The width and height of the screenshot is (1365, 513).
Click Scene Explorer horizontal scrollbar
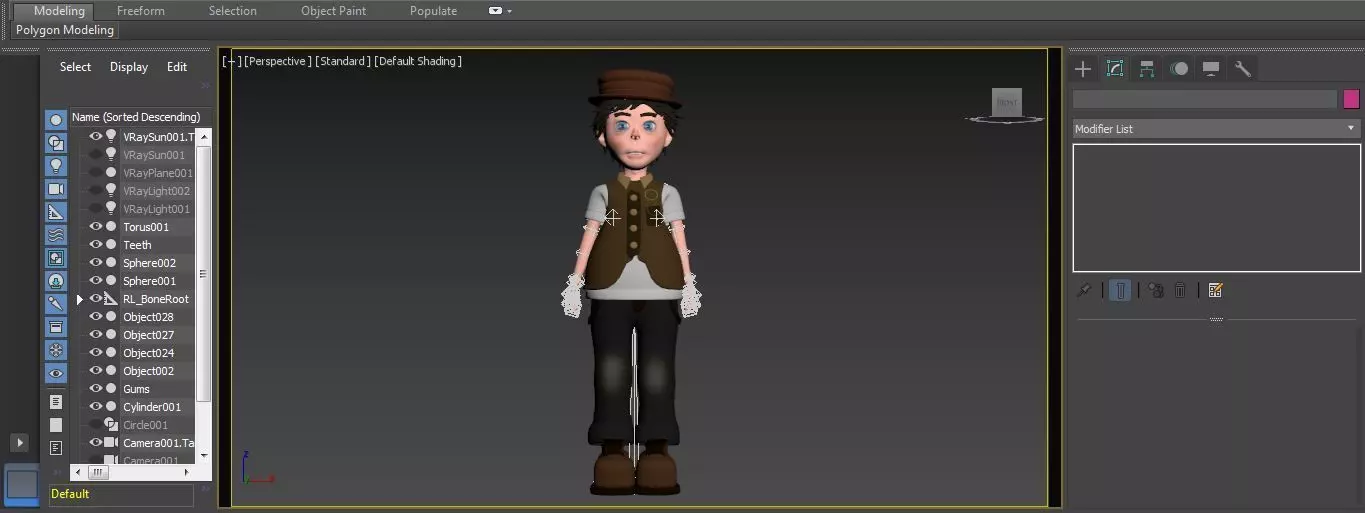97,472
